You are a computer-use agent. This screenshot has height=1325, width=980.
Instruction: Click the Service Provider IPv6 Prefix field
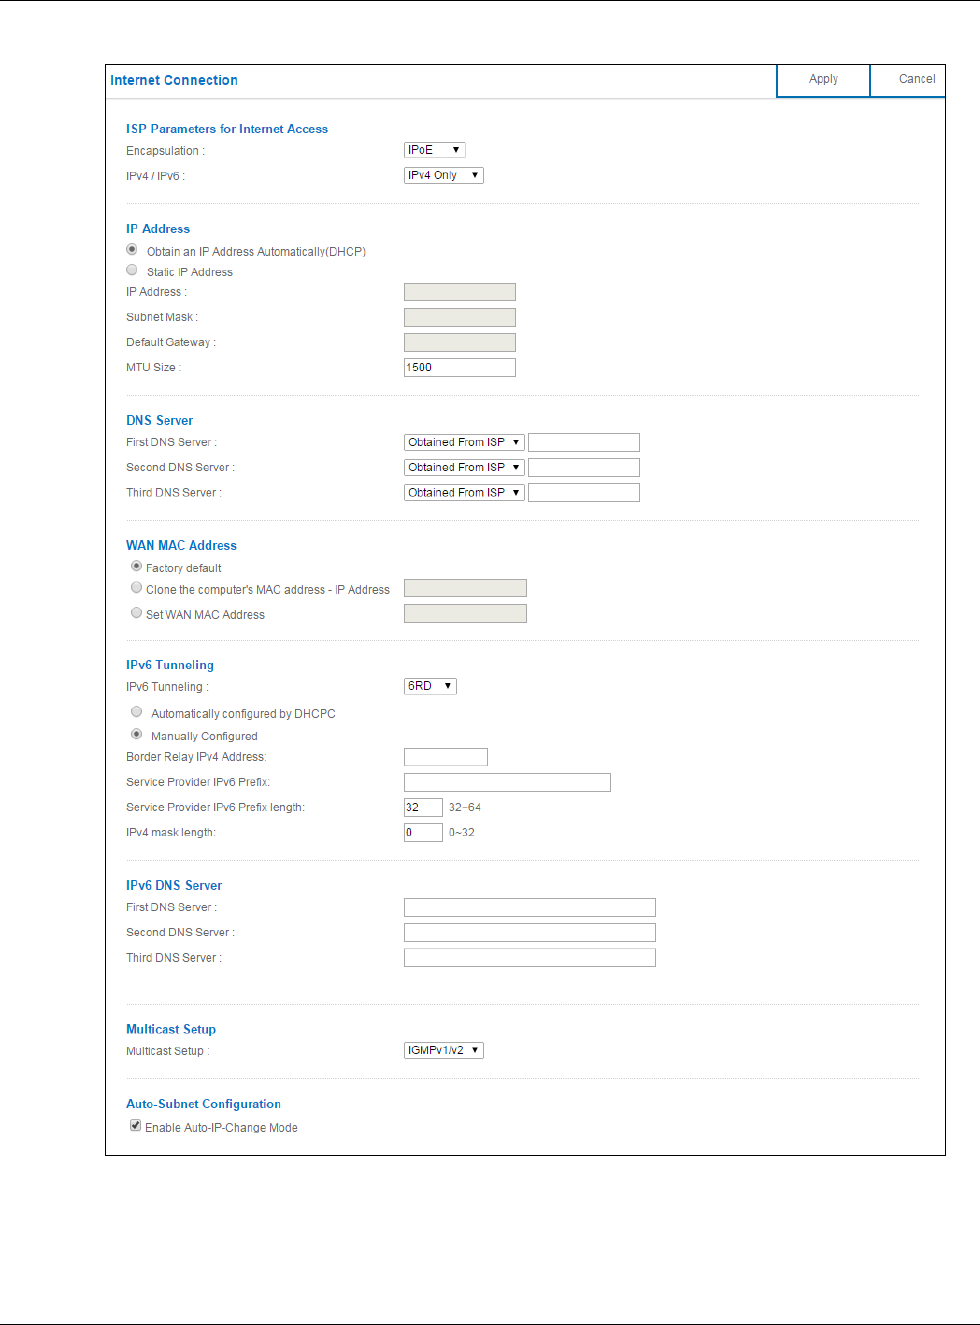(507, 782)
